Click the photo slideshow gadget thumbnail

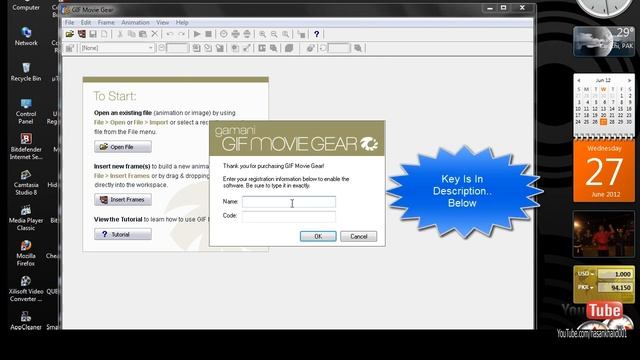(x=604, y=234)
